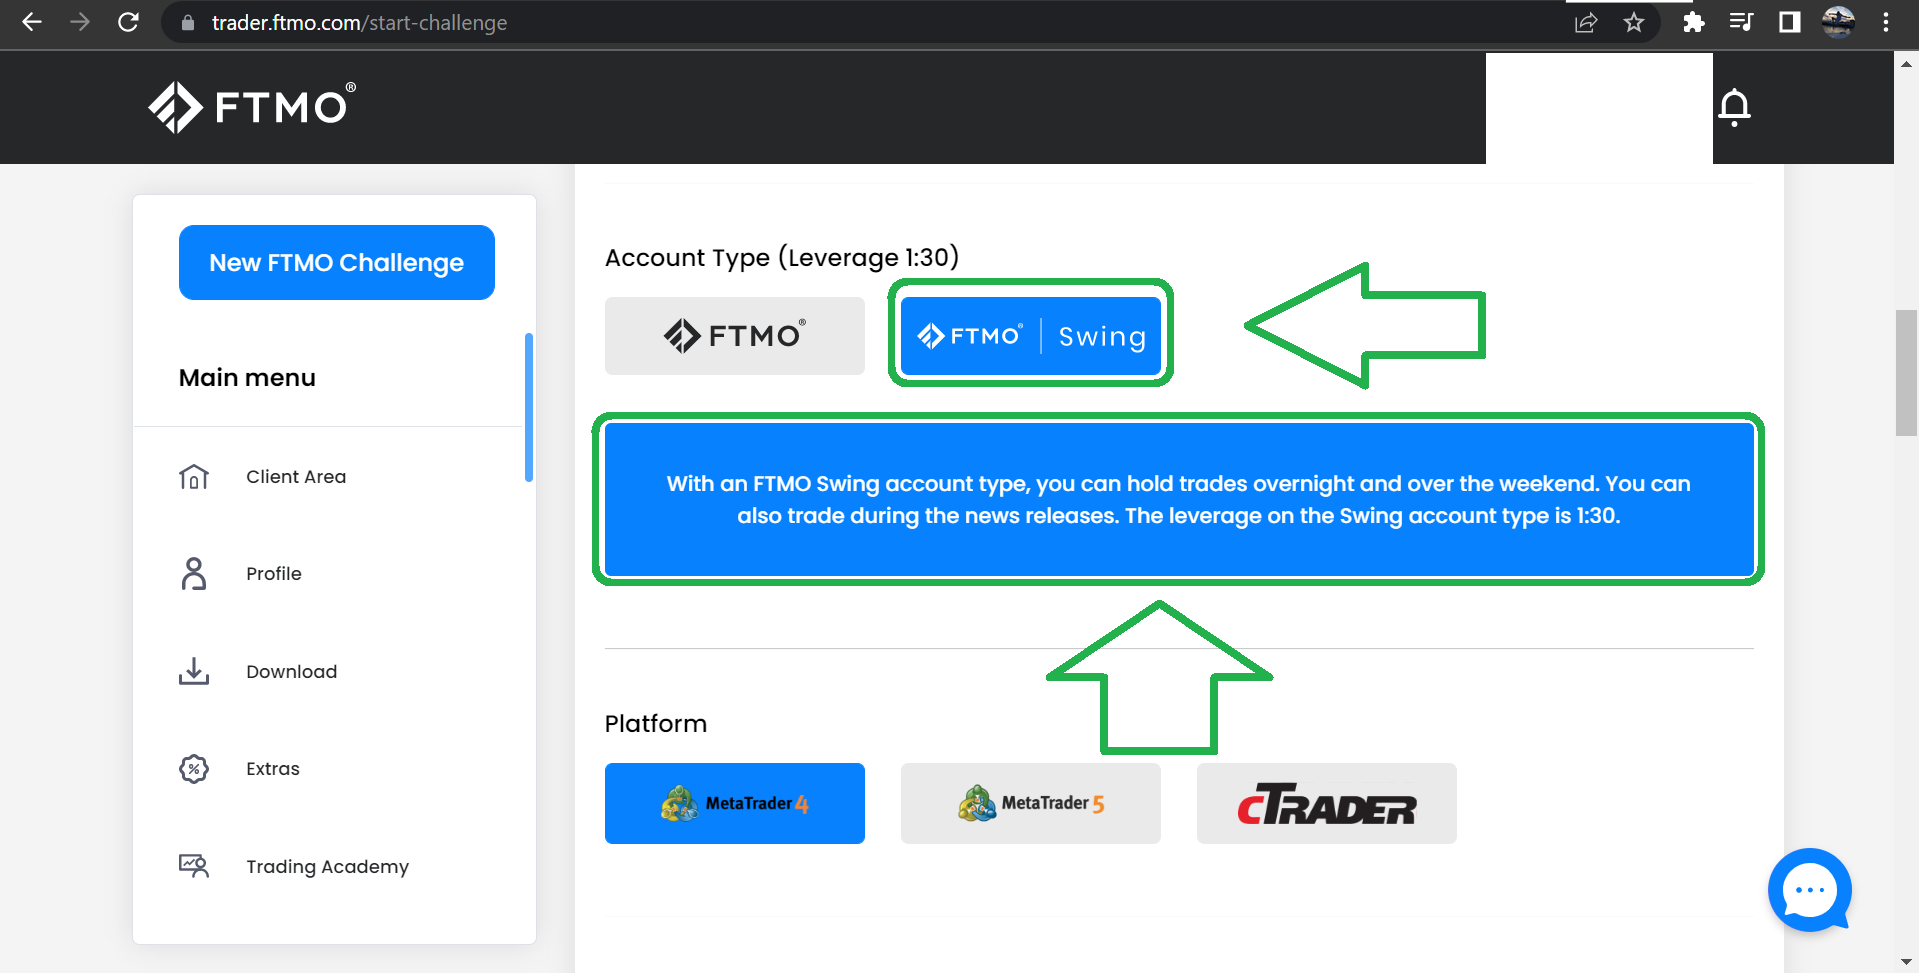Open Trading Academy from main menu

(328, 866)
